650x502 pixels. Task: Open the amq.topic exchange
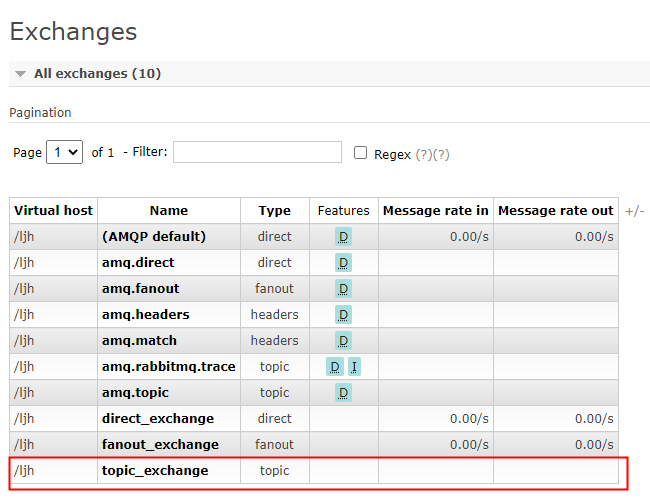point(135,393)
